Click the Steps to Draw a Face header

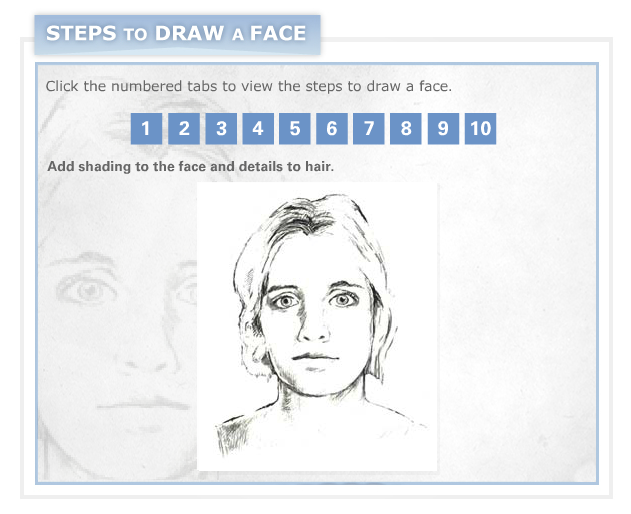coord(177,34)
